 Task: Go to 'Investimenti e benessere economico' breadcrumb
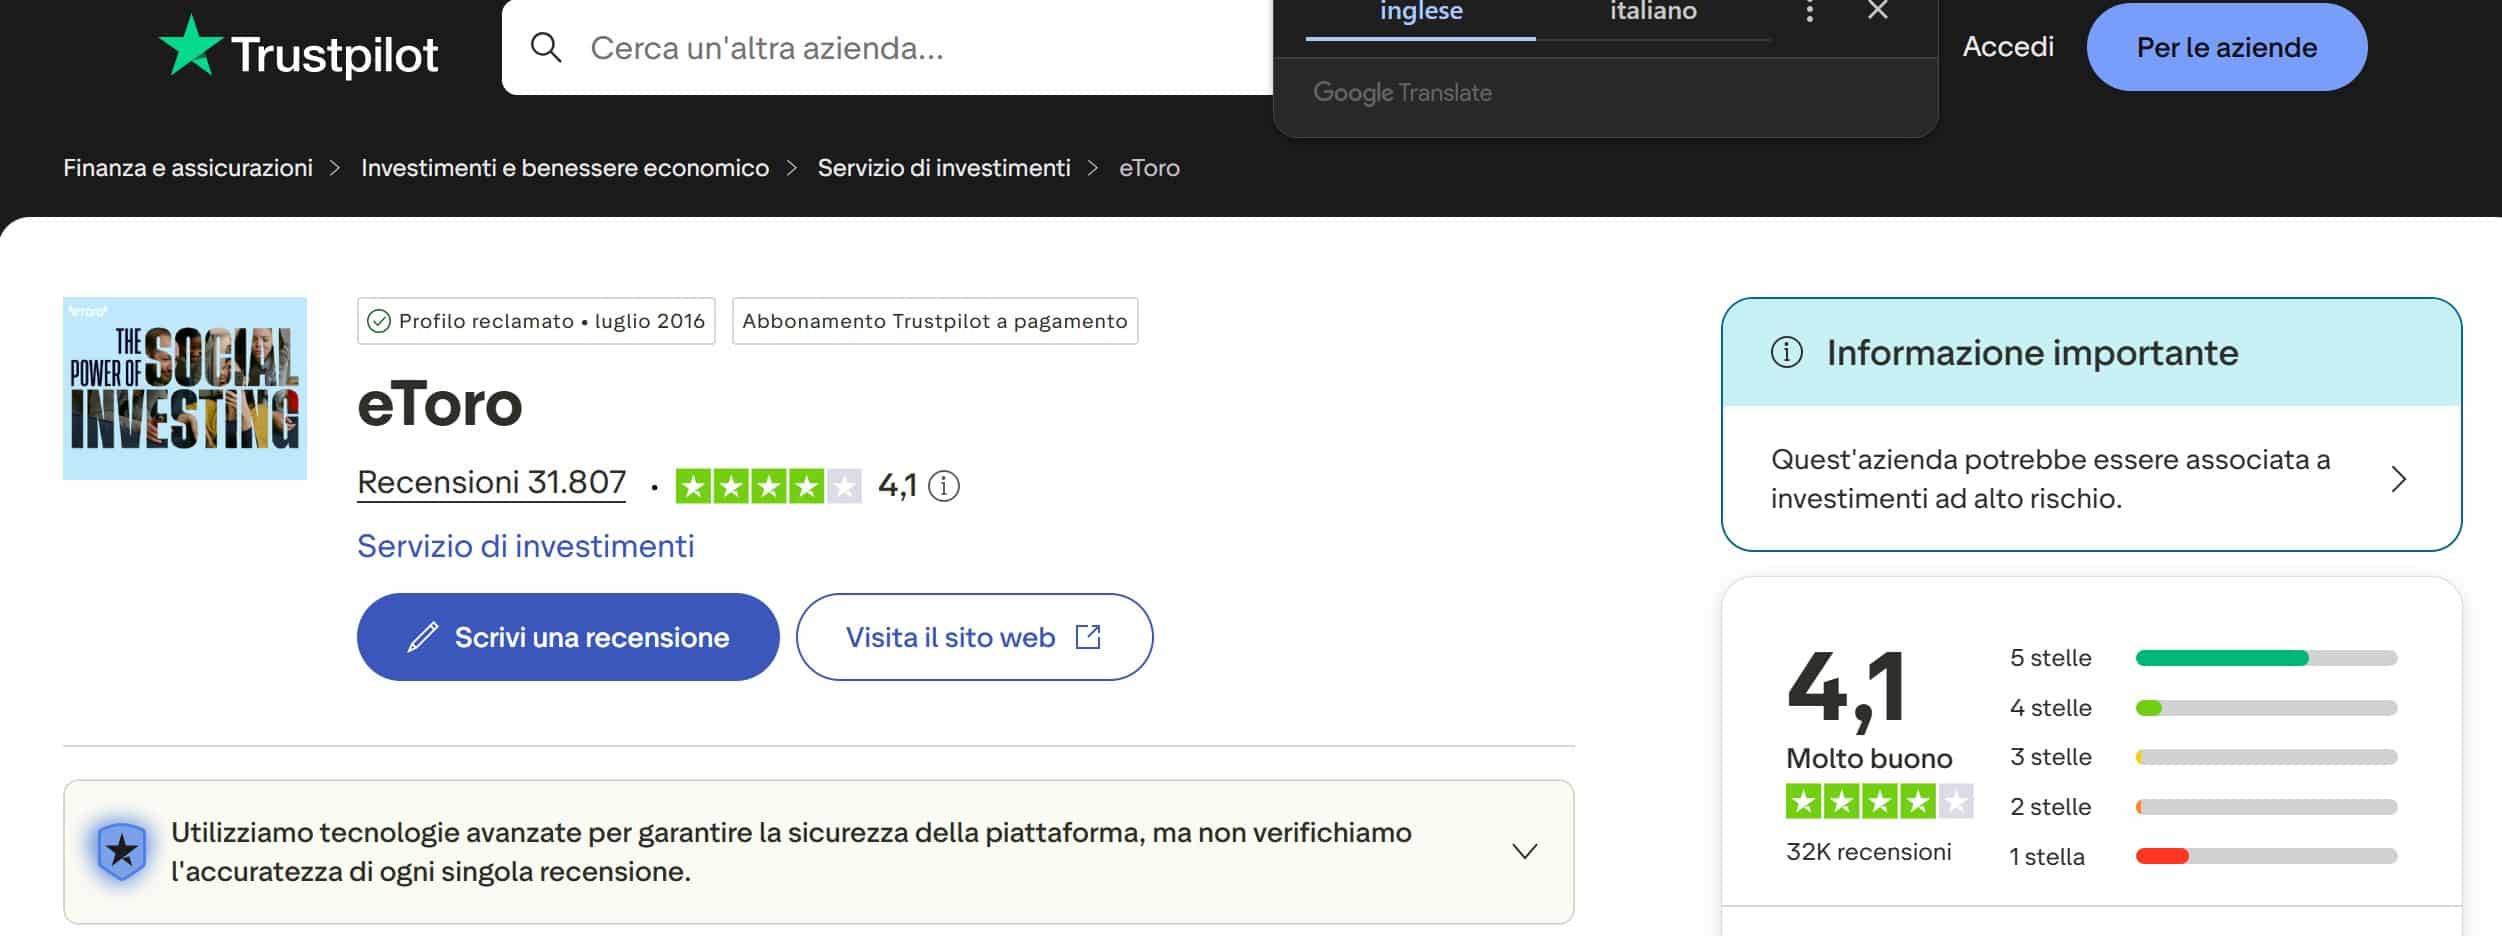tap(565, 168)
